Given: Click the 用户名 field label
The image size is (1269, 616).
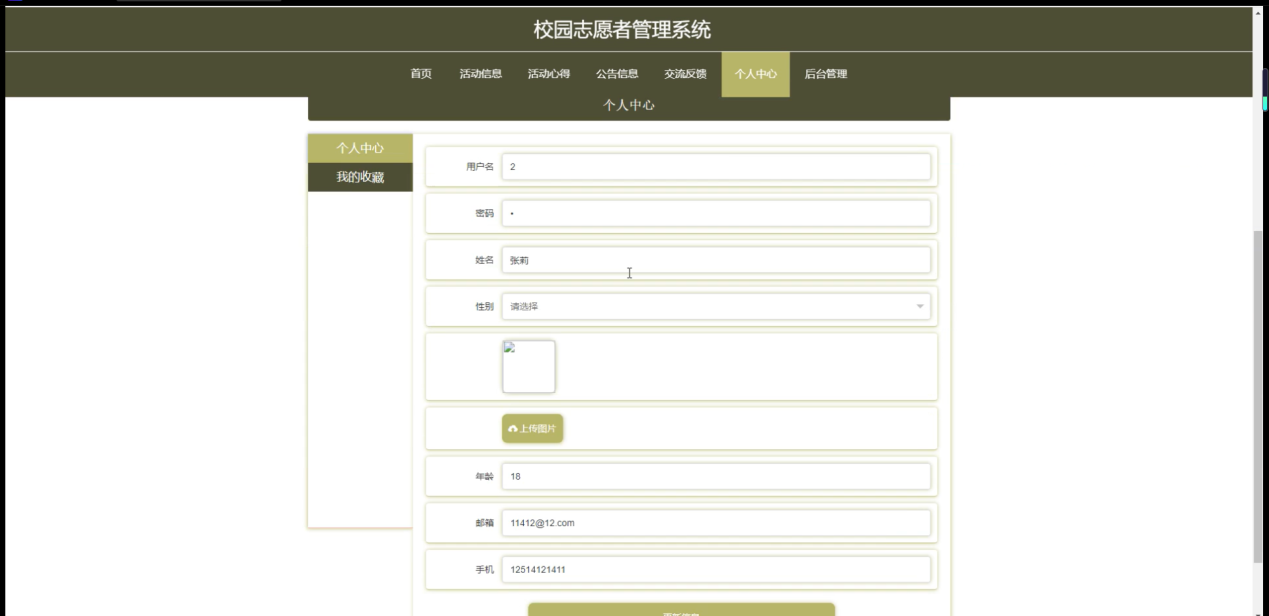Looking at the screenshot, I should 480,167.
